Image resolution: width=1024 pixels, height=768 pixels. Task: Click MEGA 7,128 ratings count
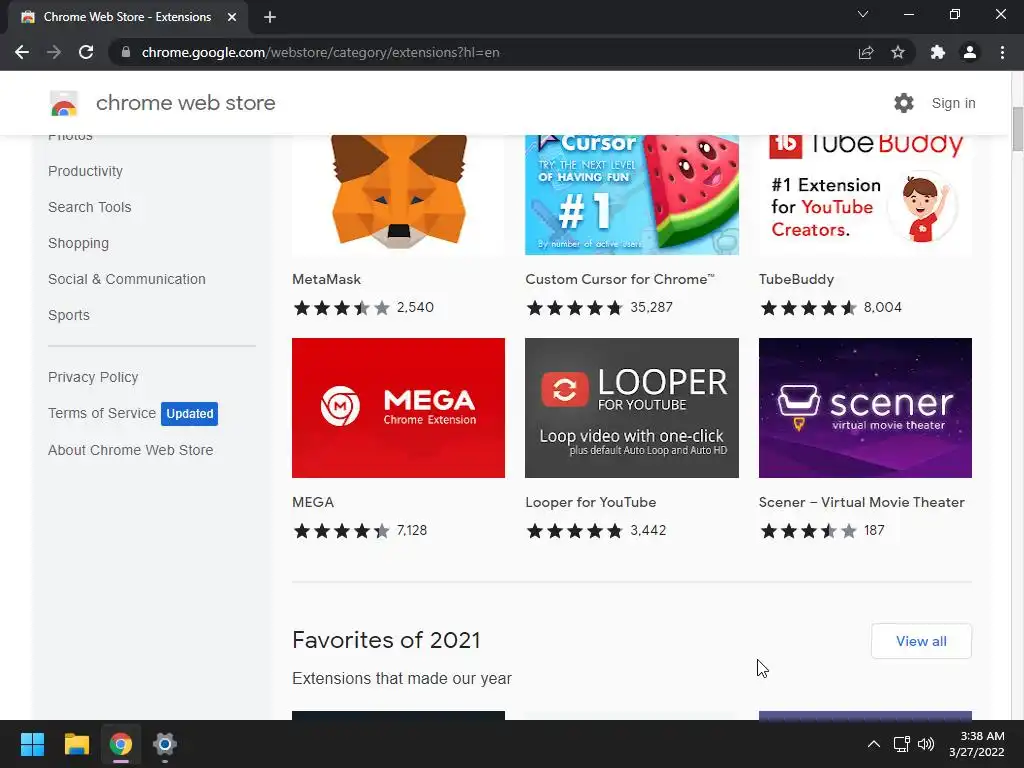(411, 530)
